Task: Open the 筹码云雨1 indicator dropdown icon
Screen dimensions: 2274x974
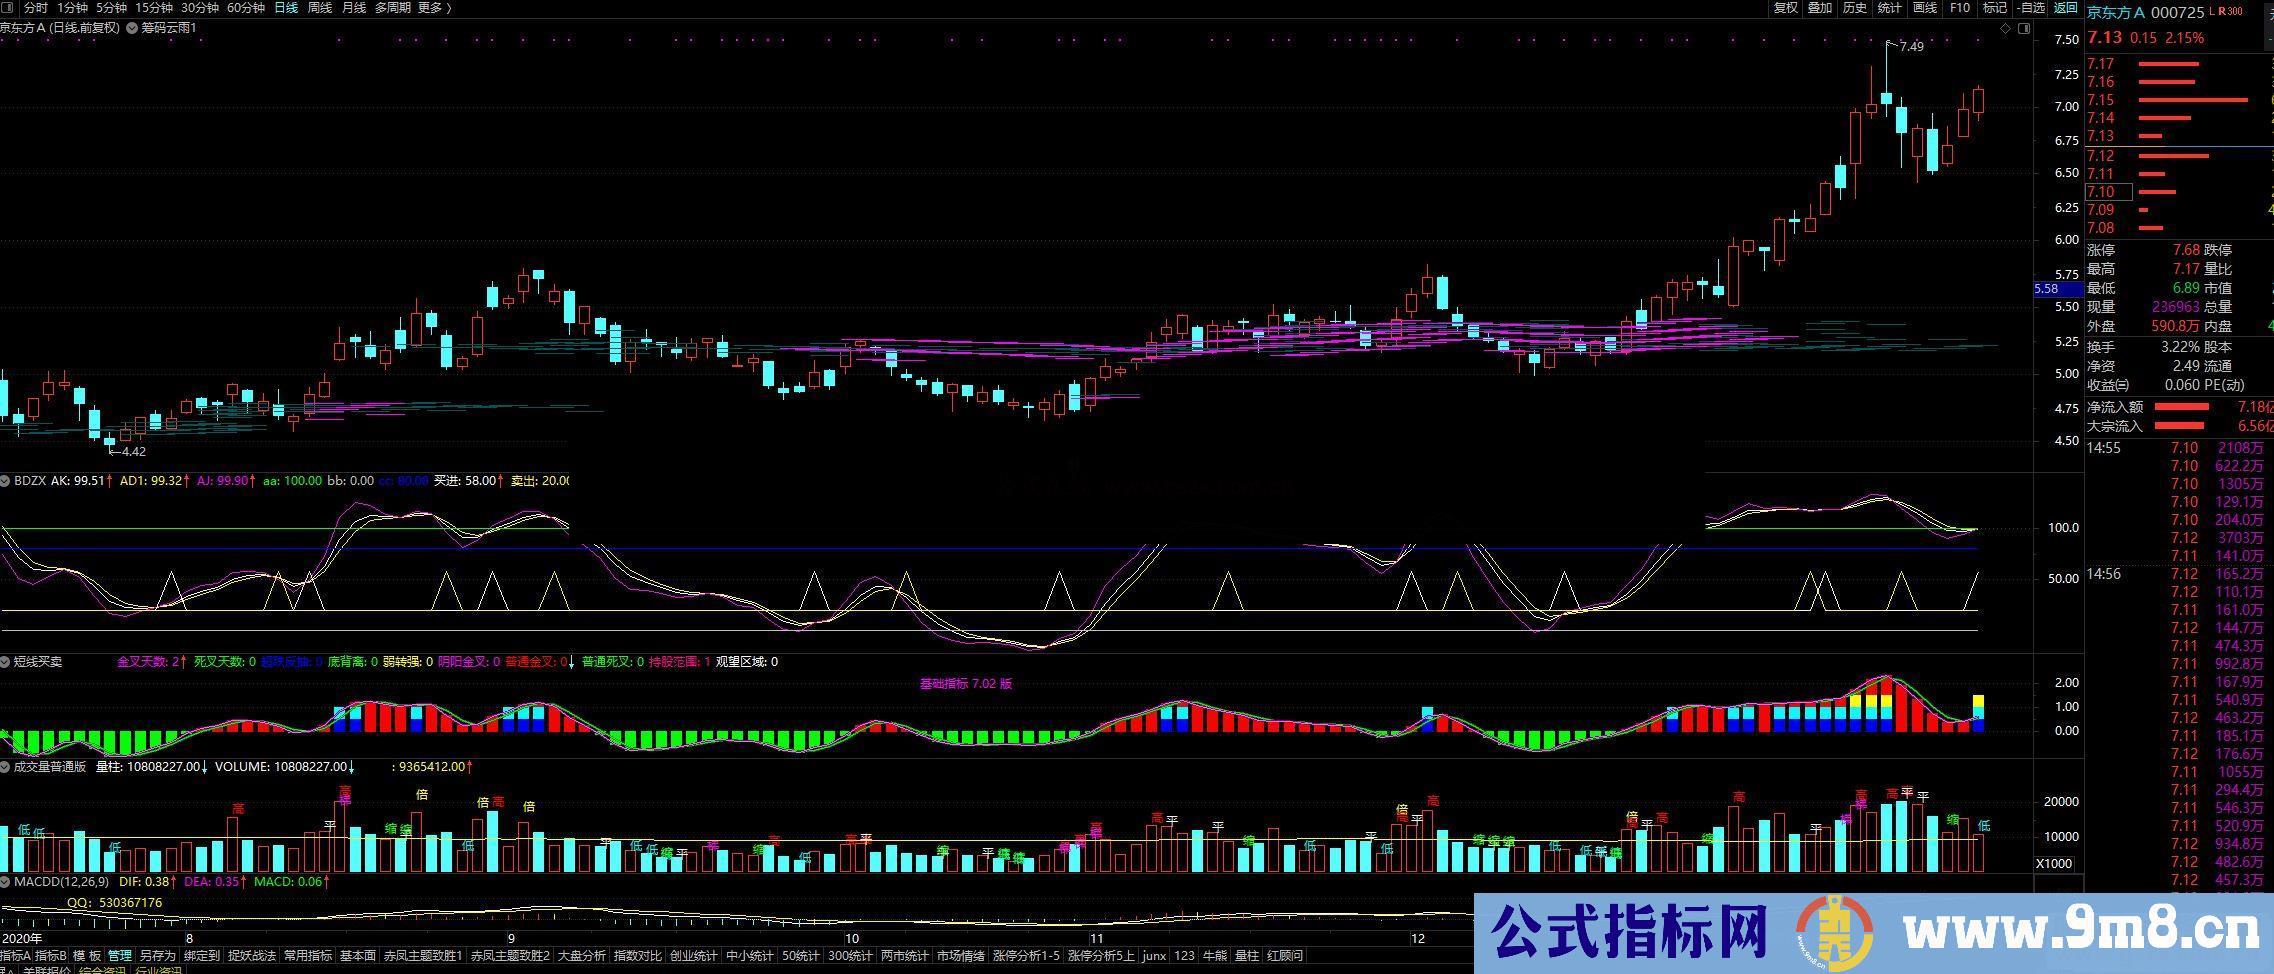Action: coord(131,28)
